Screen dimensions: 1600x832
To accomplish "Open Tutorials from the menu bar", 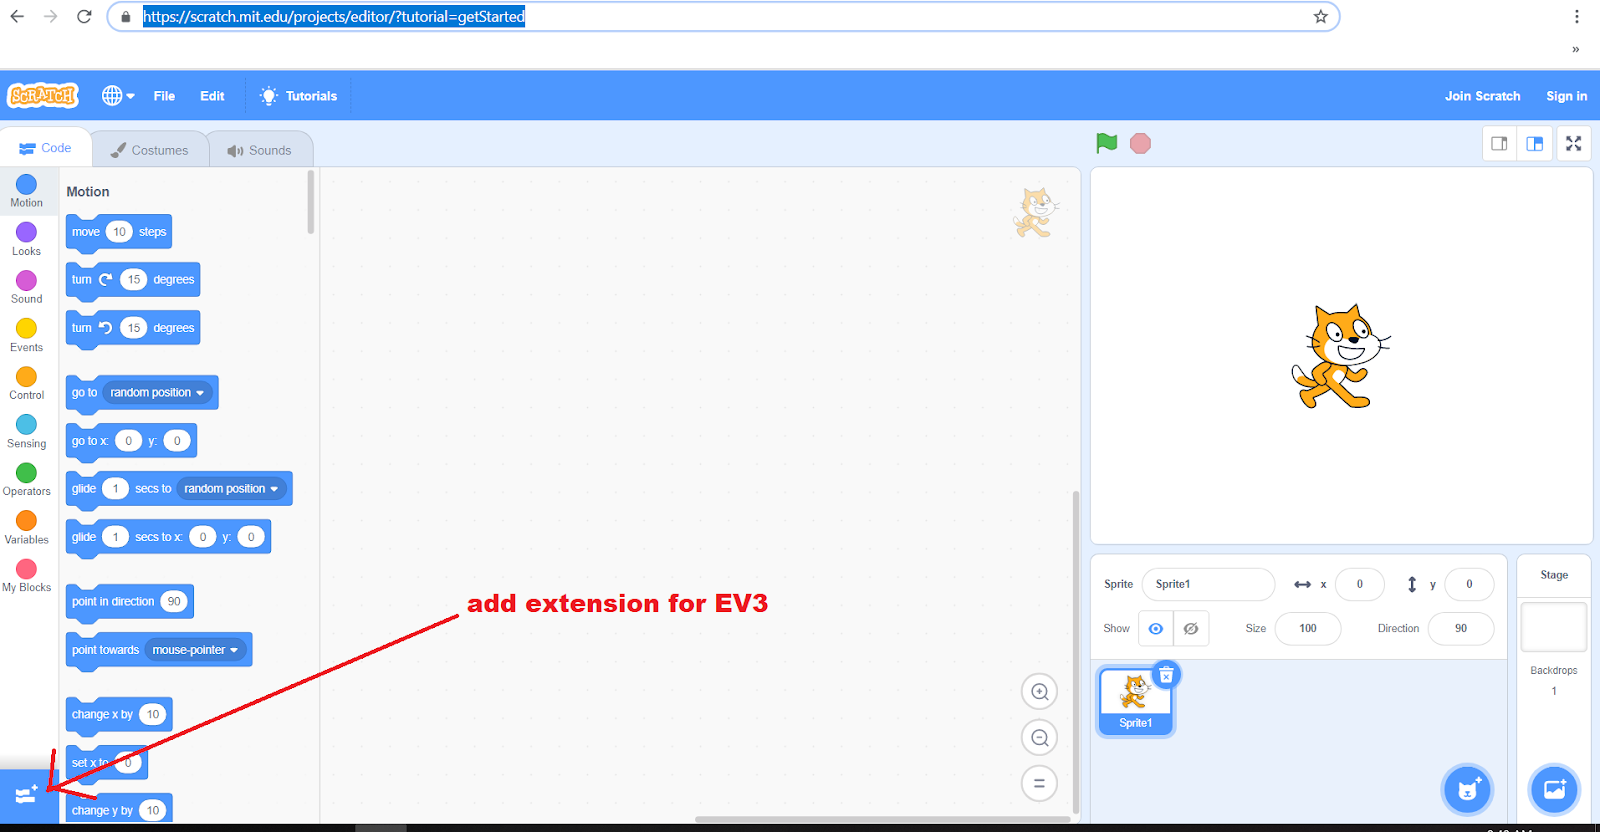I will pyautogui.click(x=299, y=96).
